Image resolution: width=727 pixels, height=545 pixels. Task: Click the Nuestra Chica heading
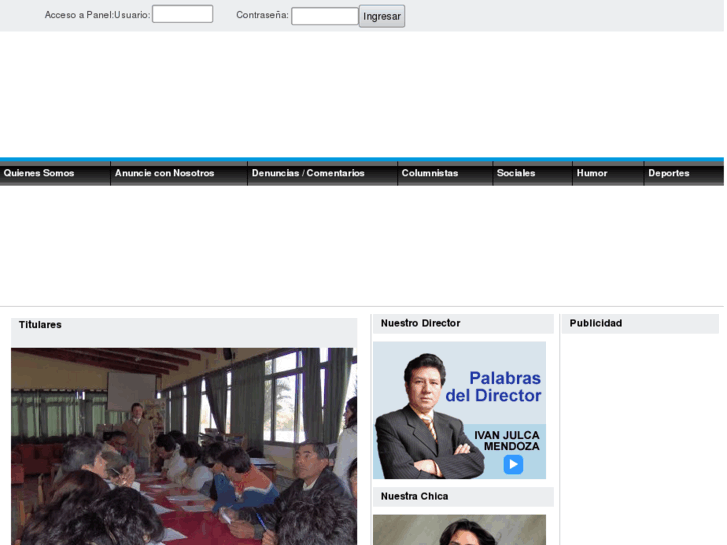(x=415, y=496)
